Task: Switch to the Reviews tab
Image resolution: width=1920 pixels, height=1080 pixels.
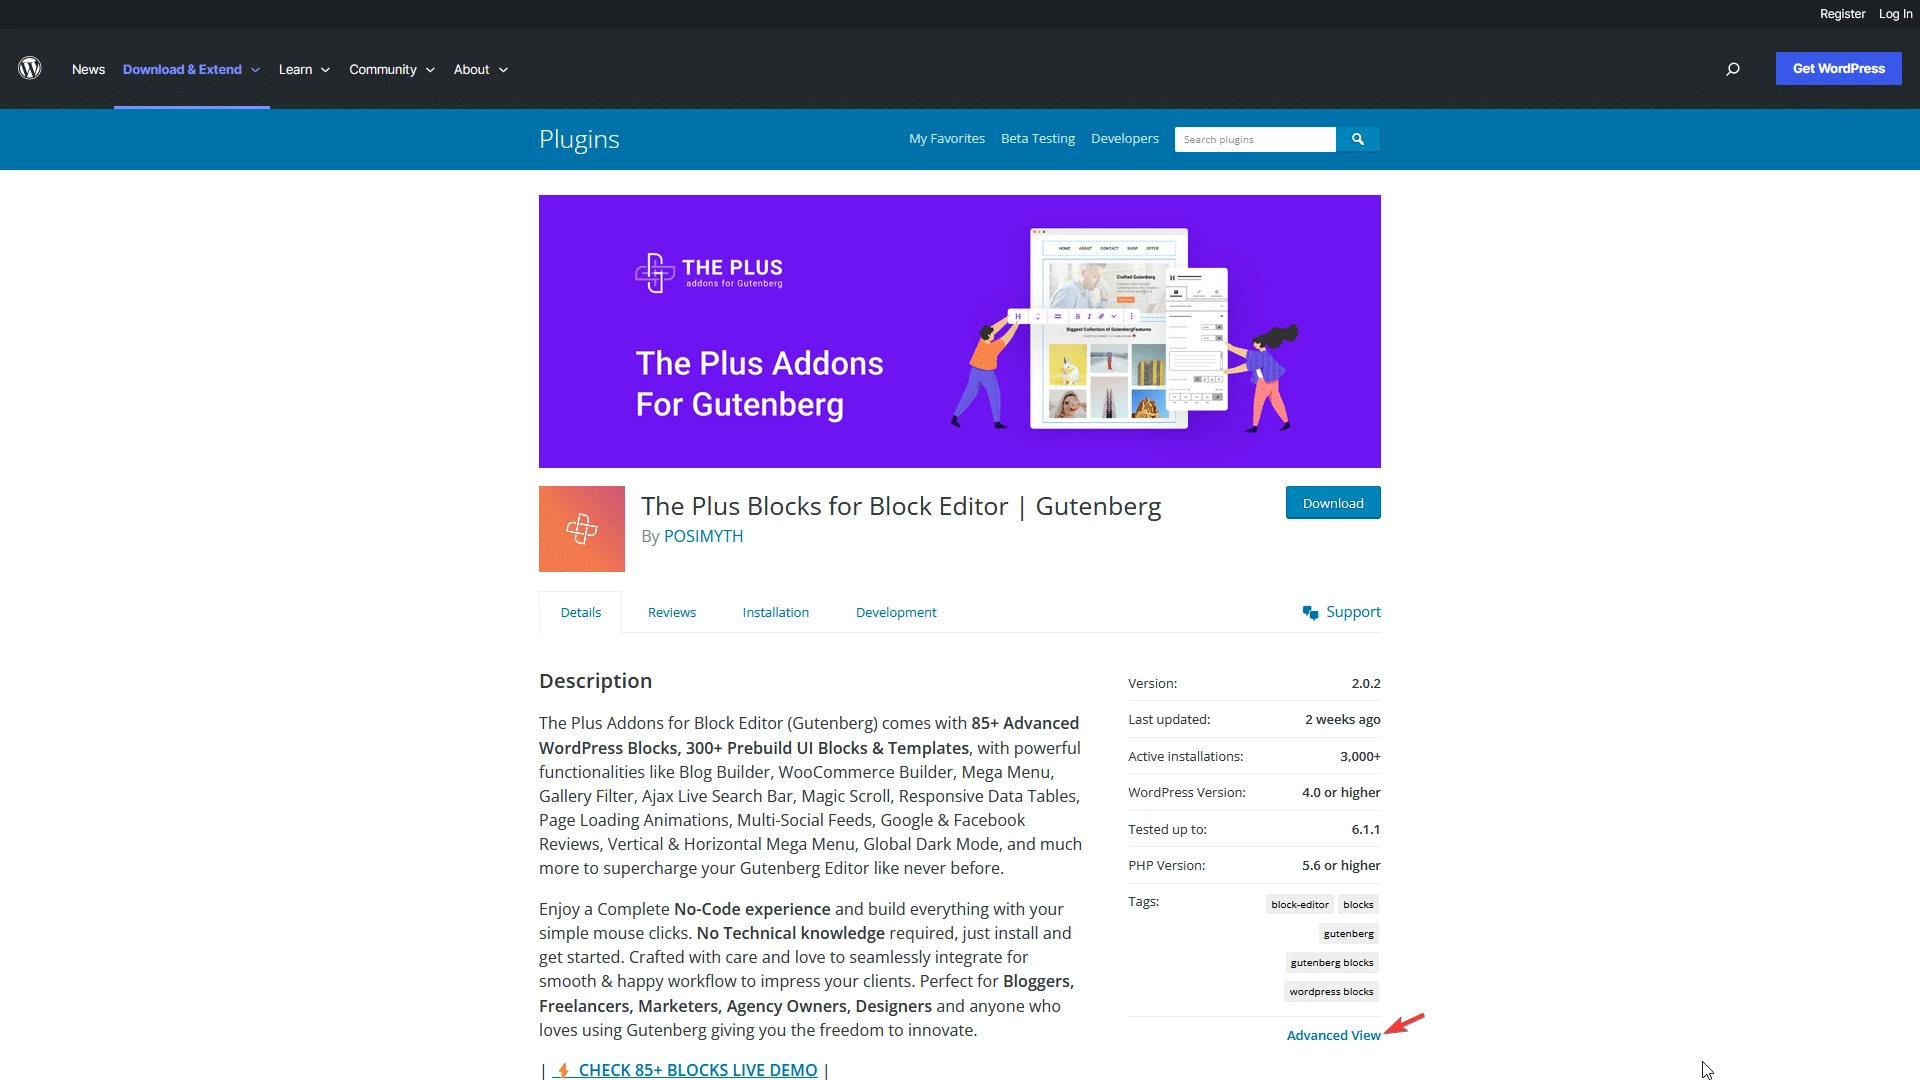Action: tap(671, 612)
